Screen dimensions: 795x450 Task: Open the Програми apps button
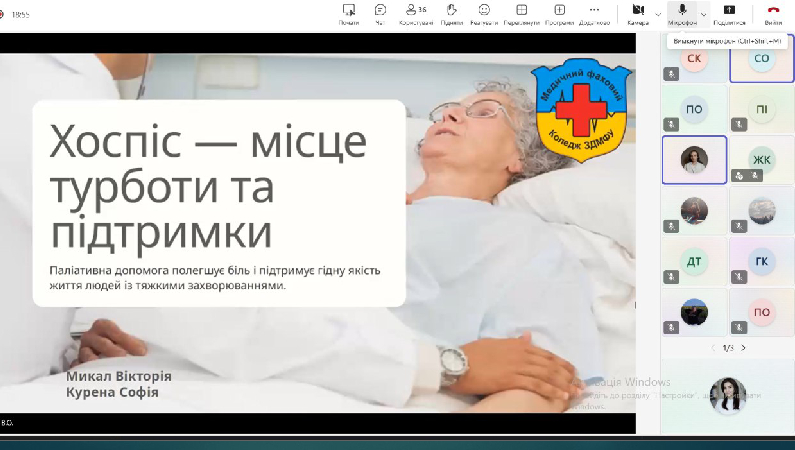560,14
